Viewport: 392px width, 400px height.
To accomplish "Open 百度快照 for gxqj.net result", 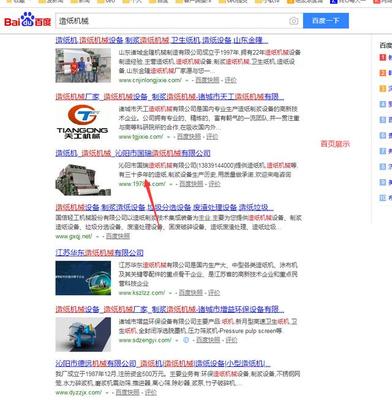I will 118,236.
